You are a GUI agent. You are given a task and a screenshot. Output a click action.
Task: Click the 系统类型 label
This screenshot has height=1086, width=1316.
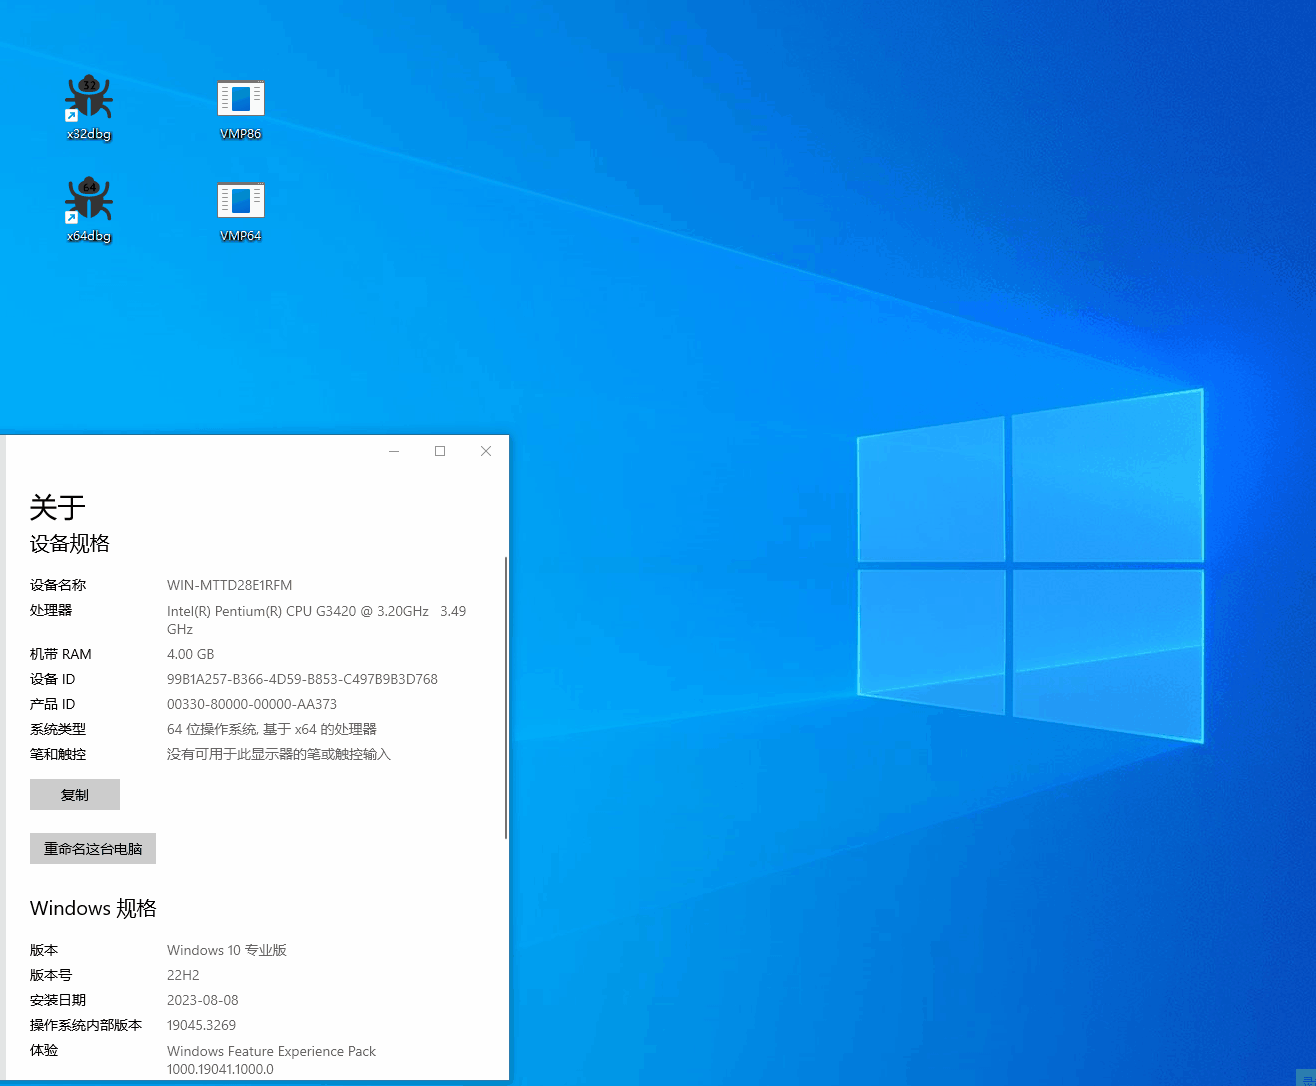(58, 729)
